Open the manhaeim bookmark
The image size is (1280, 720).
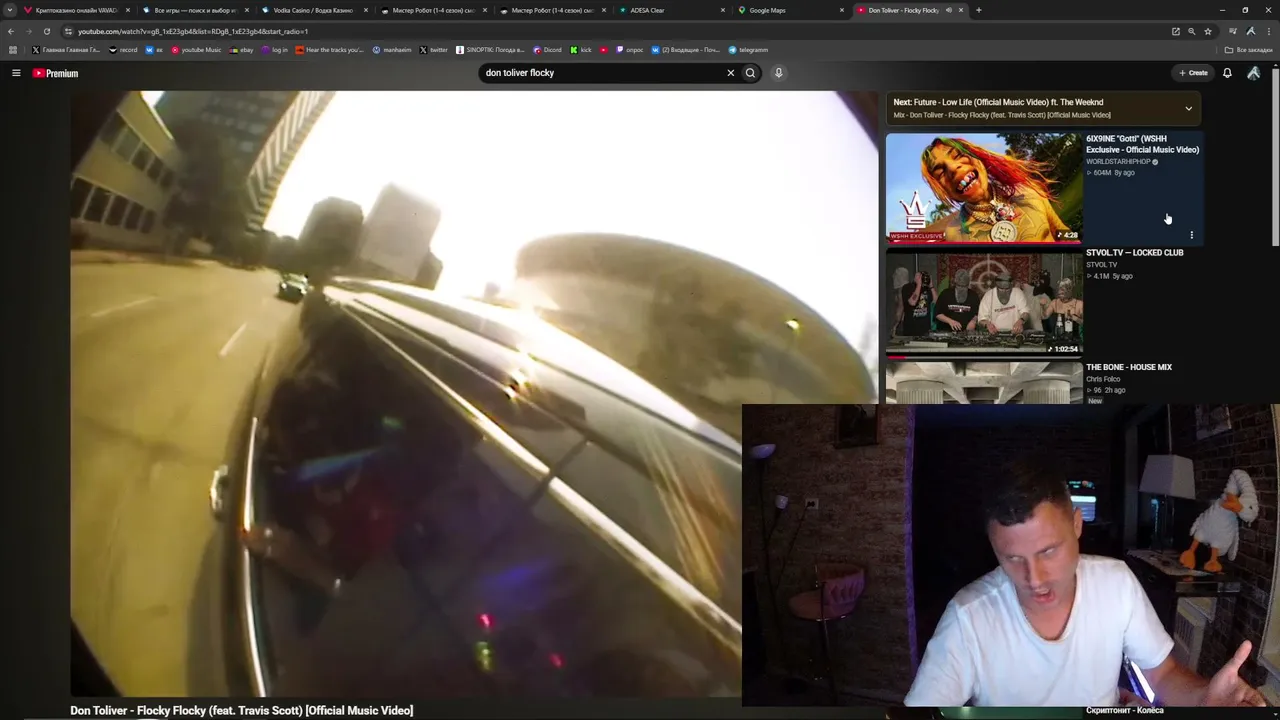(x=392, y=50)
